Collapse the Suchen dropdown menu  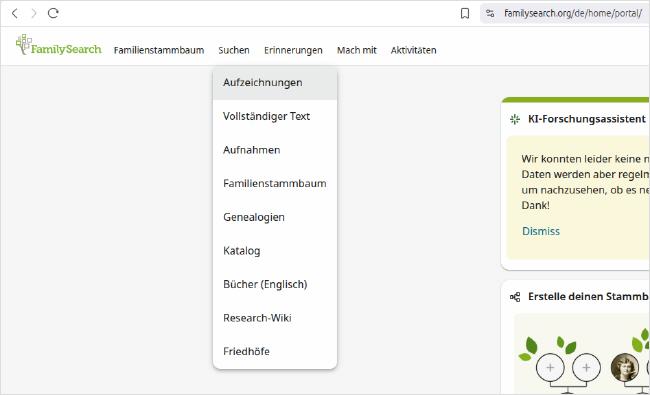click(234, 50)
